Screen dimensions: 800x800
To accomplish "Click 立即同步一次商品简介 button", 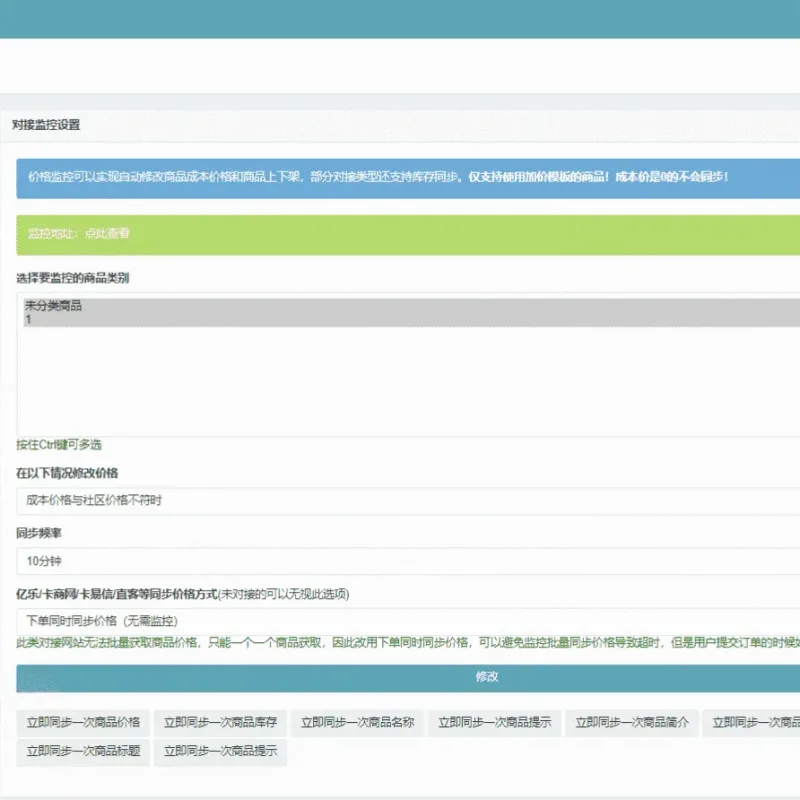I will click(632, 722).
